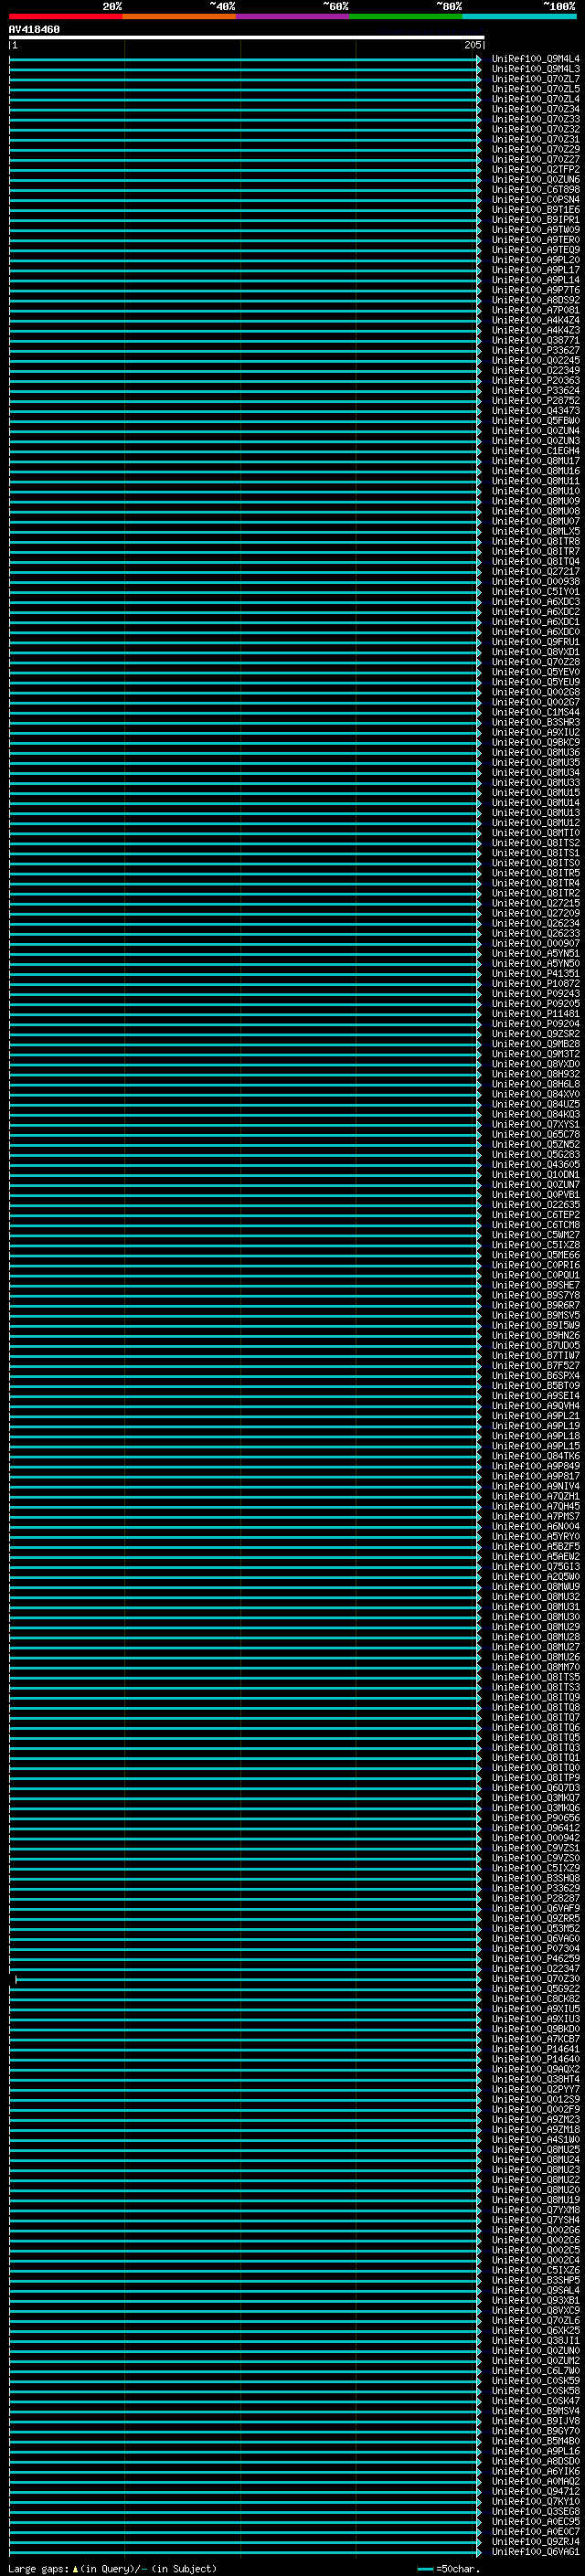Click hit UniRef100_Q9BKC9
Viewport: 585px width, 2576px height.
pos(536,742)
